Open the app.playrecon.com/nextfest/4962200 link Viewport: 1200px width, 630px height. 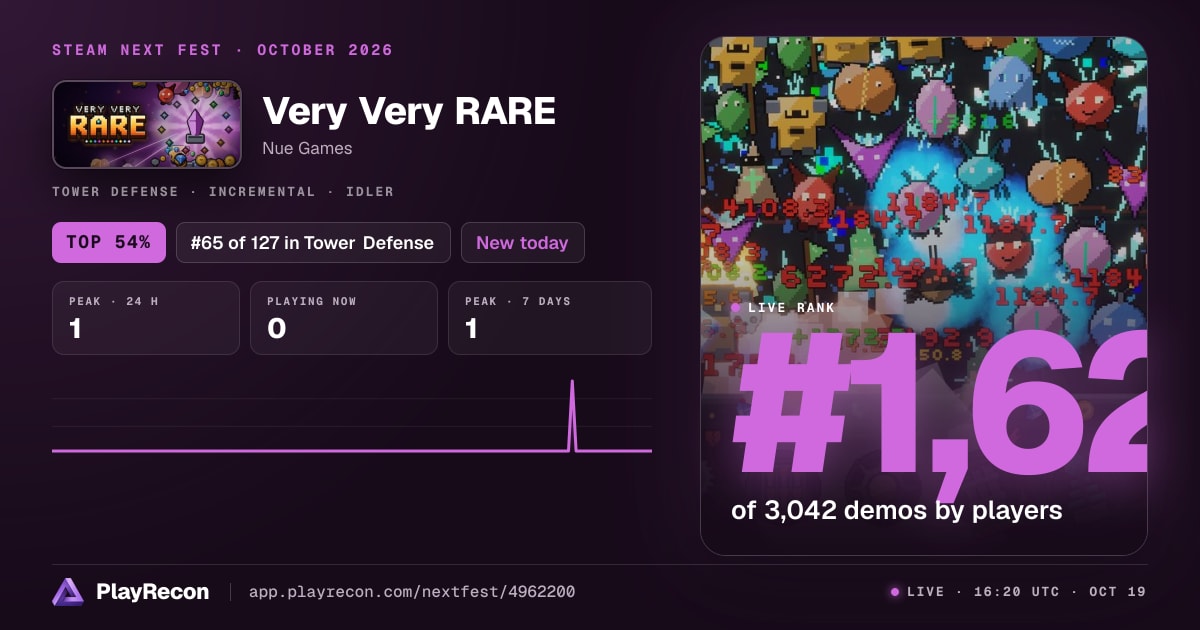point(412,592)
